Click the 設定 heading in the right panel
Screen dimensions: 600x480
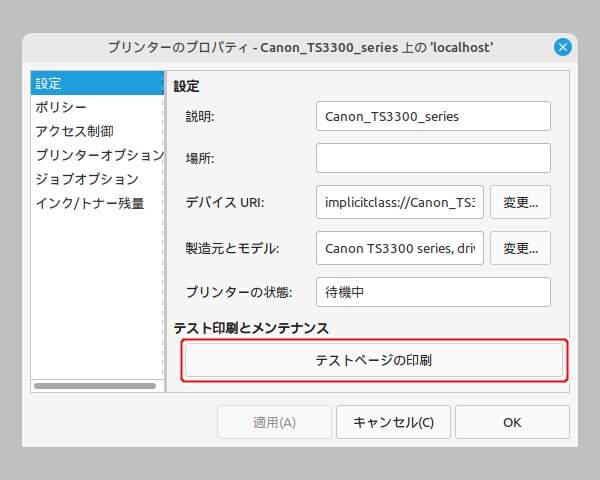(x=186, y=86)
